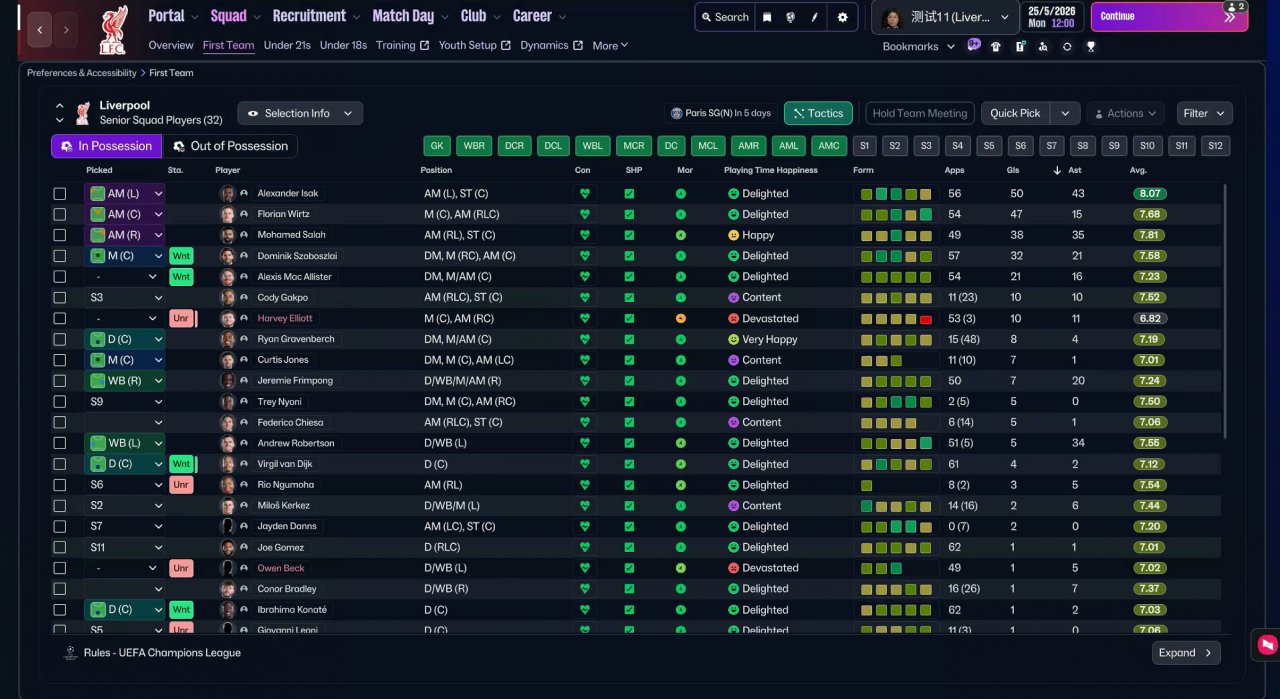Open the Selection Info dropdown
The image size is (1280, 699).
pos(300,113)
